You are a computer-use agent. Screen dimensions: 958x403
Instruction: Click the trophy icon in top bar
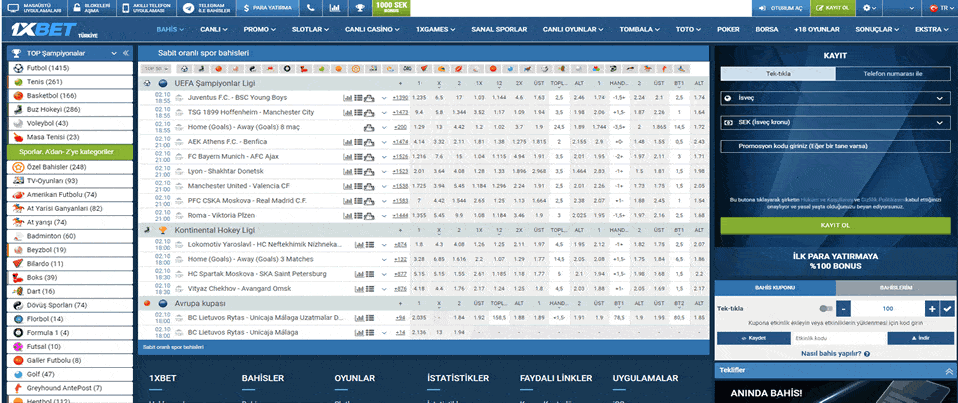coord(360,8)
